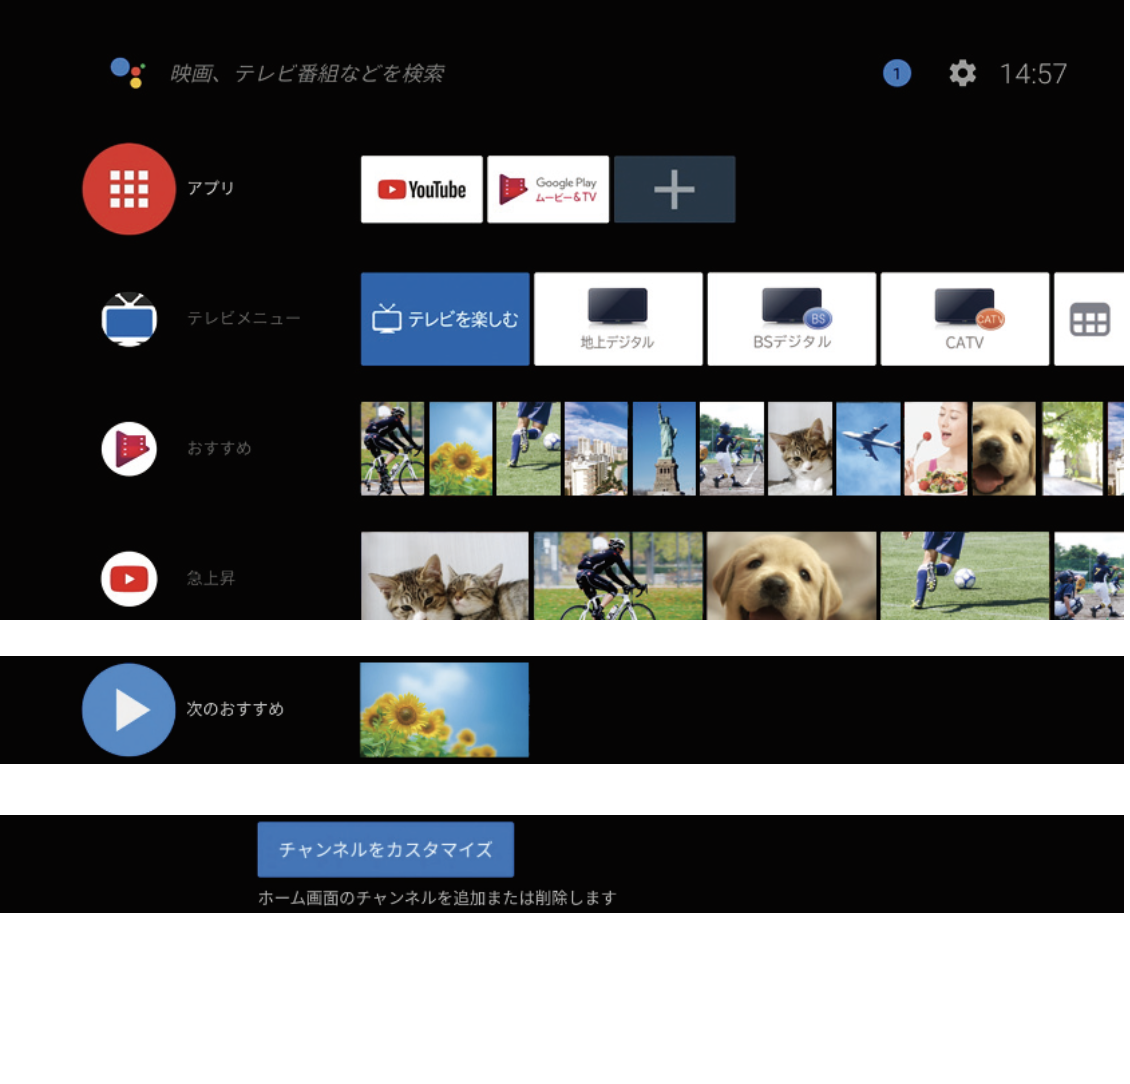Switch to CATV input
Viewport: 1130px width, 1084px height.
965,319
